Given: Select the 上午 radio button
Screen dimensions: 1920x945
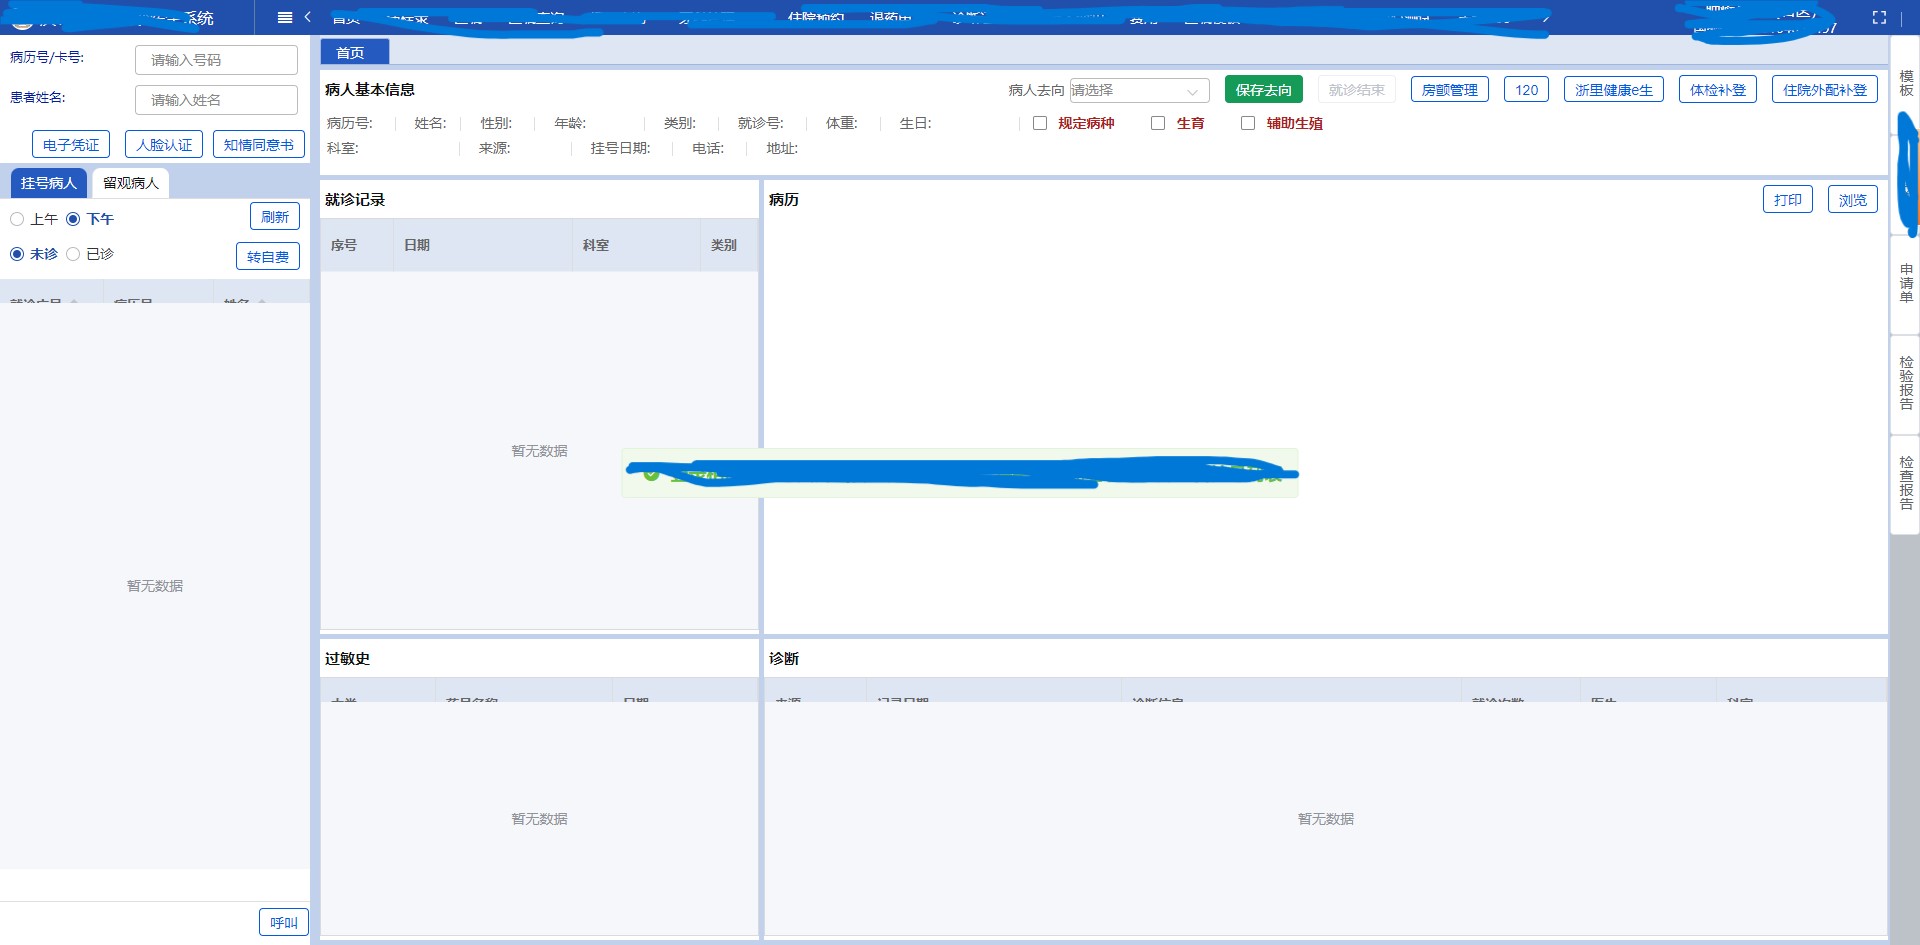Looking at the screenshot, I should pyautogui.click(x=17, y=219).
